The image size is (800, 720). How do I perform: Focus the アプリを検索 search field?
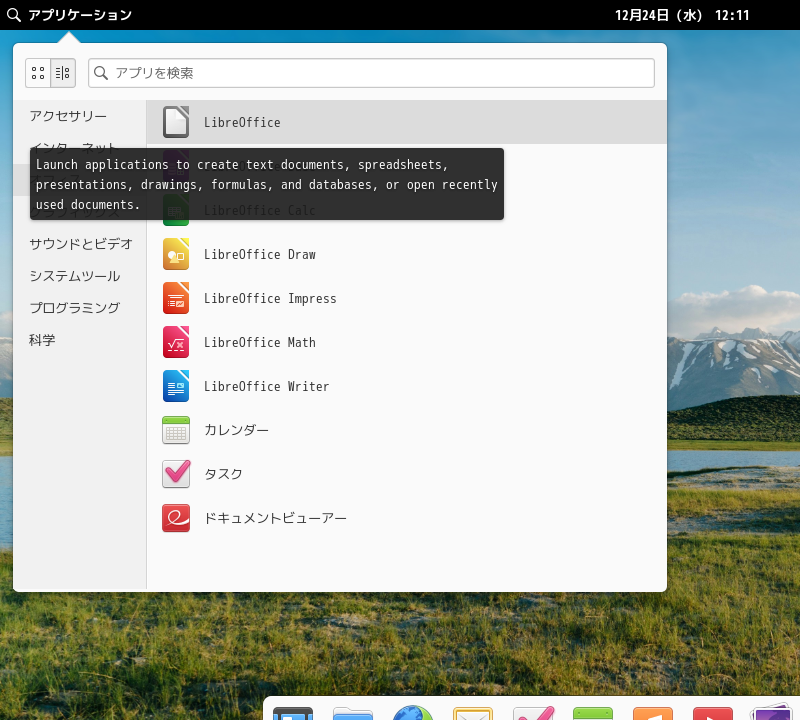point(371,73)
